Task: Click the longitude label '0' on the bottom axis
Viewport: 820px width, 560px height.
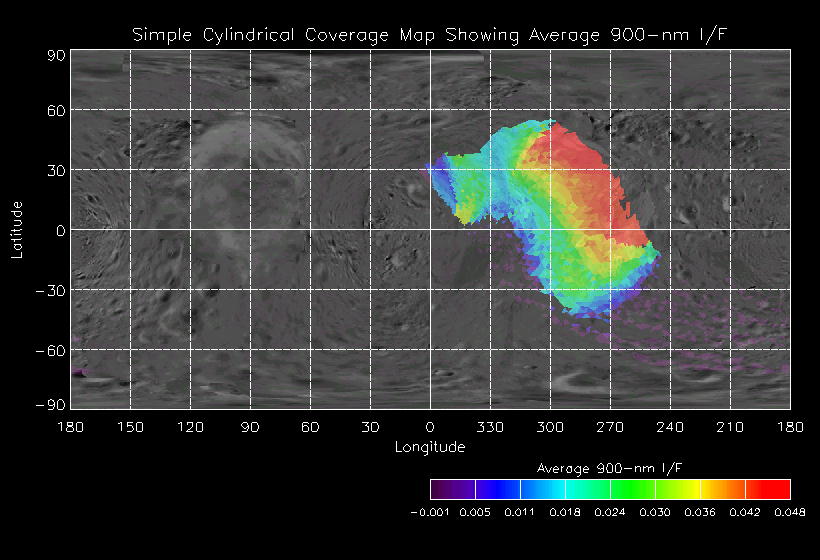Action: [430, 427]
